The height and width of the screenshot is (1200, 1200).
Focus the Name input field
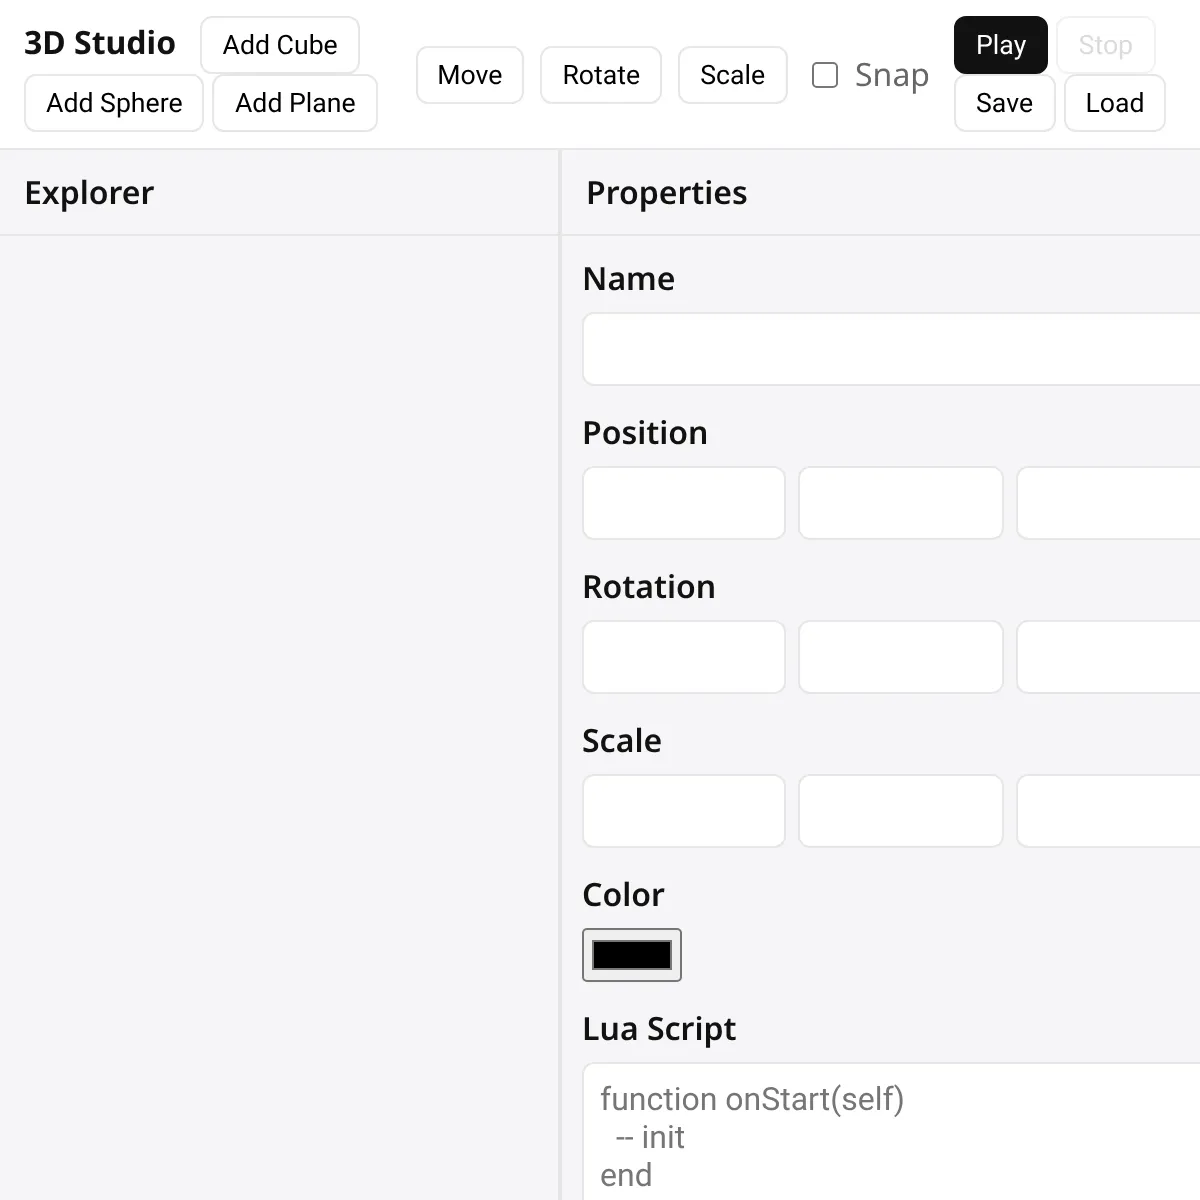(x=892, y=349)
